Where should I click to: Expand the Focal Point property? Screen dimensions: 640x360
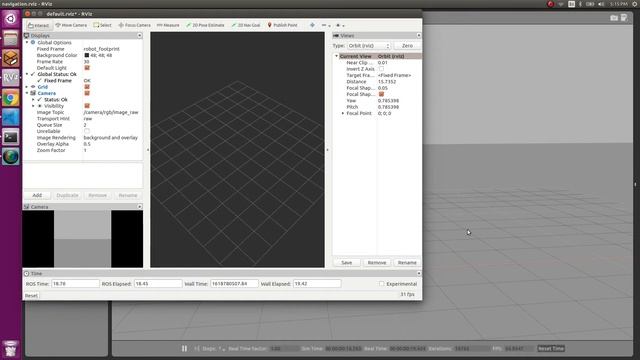pos(343,113)
